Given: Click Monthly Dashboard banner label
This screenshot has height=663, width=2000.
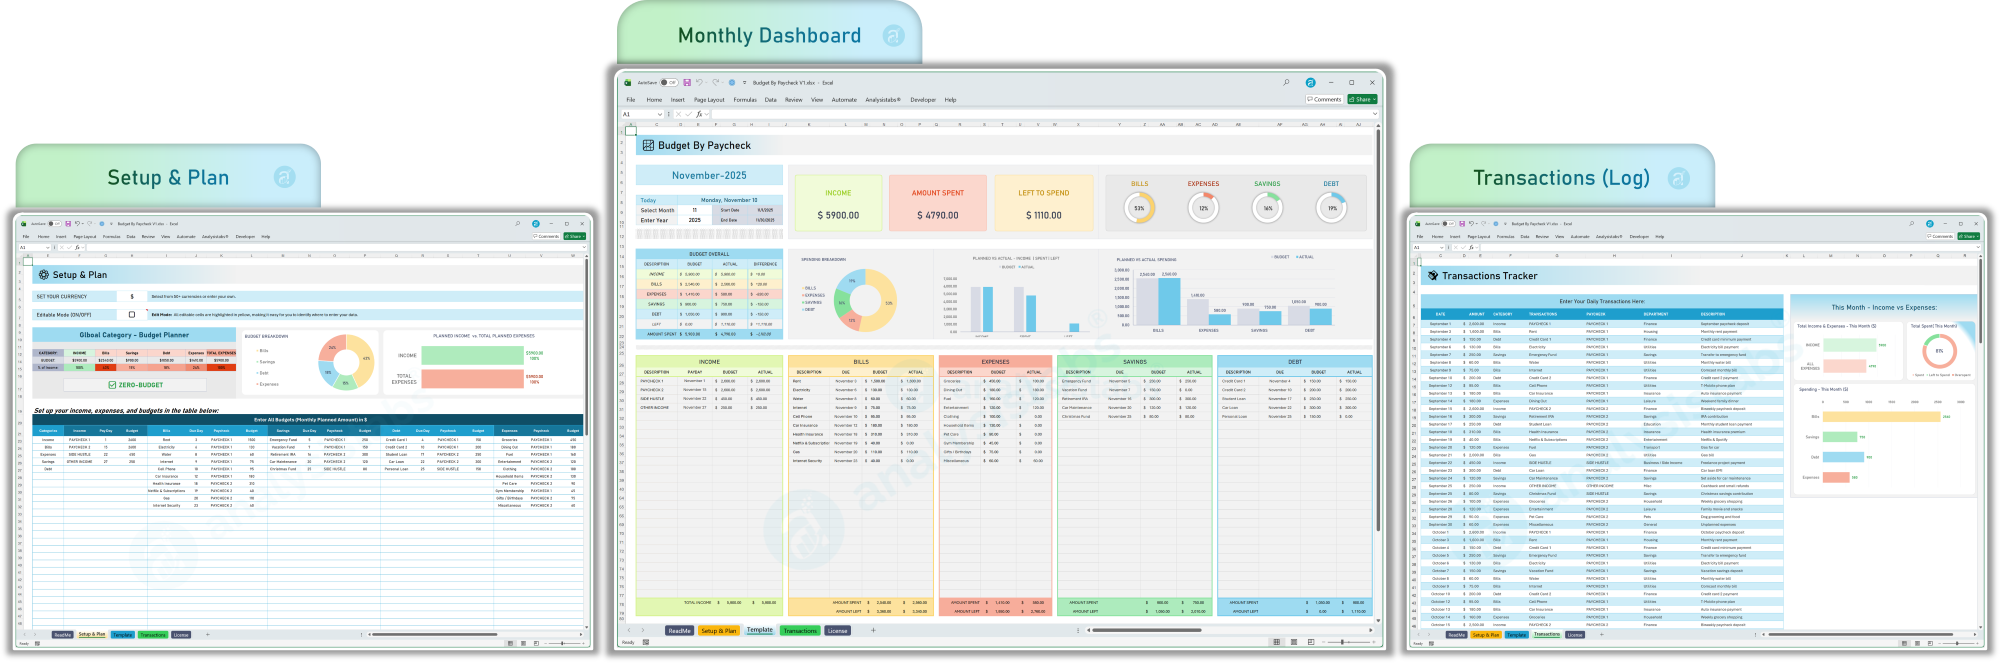Looking at the screenshot, I should [769, 36].
